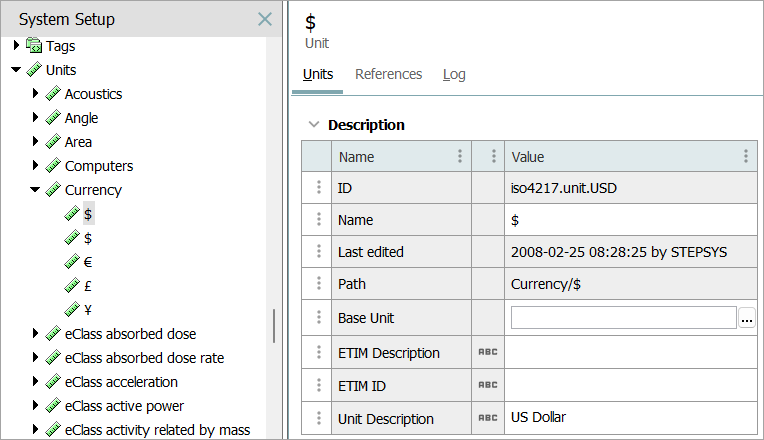Viewport: 764px width, 440px height.
Task: Expand the Angle tree node
Action: pos(35,118)
